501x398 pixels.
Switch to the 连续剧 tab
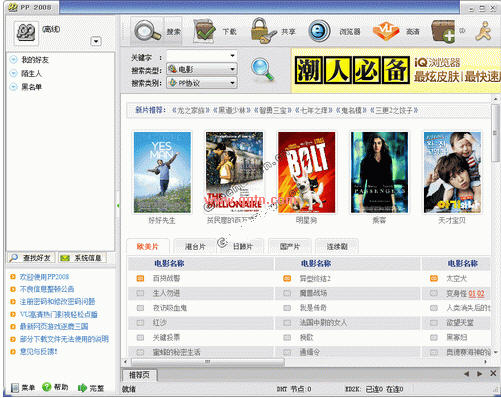click(x=337, y=247)
